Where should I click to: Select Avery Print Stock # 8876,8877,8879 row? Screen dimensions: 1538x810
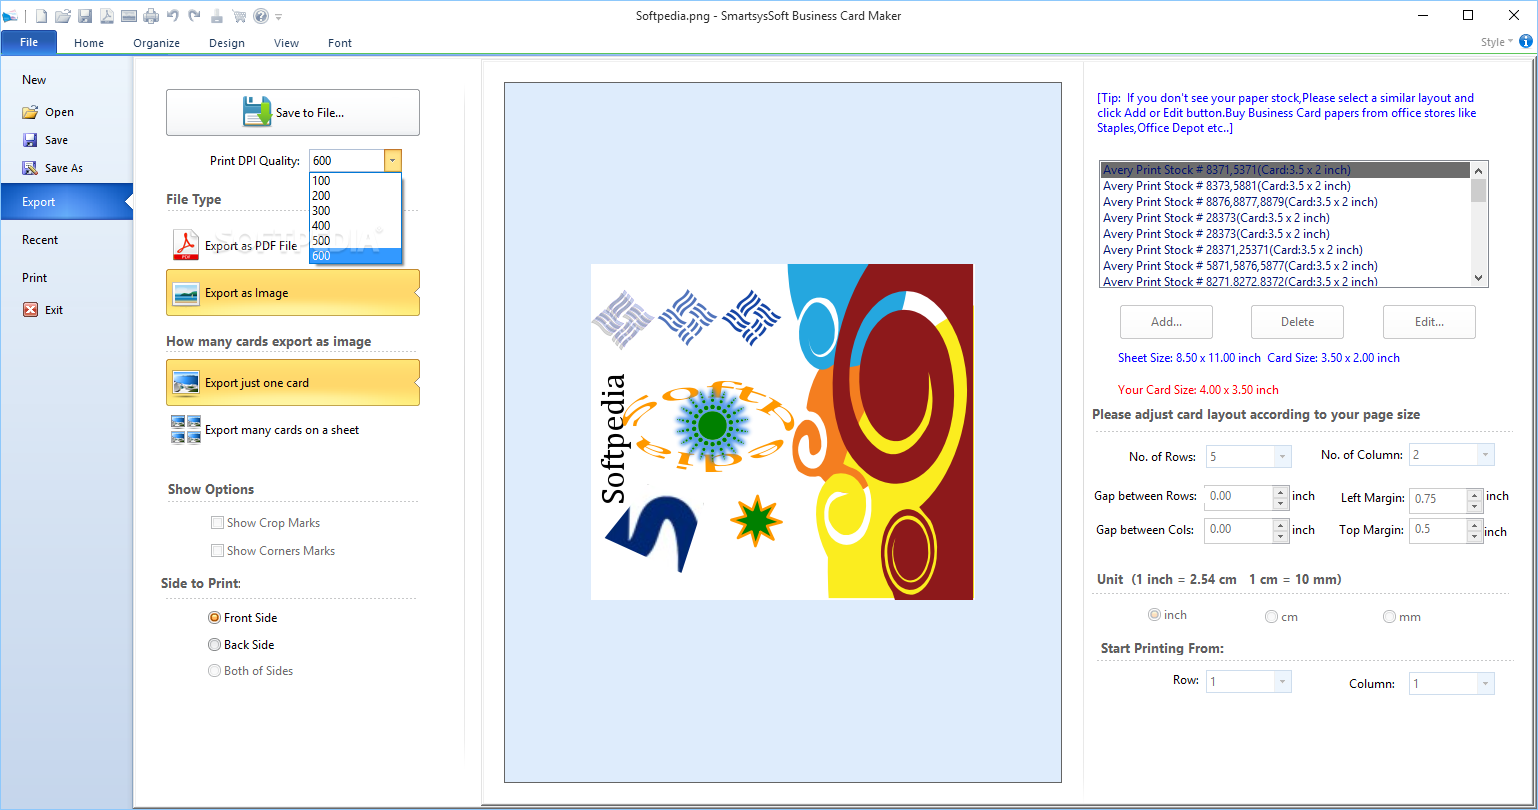1285,202
